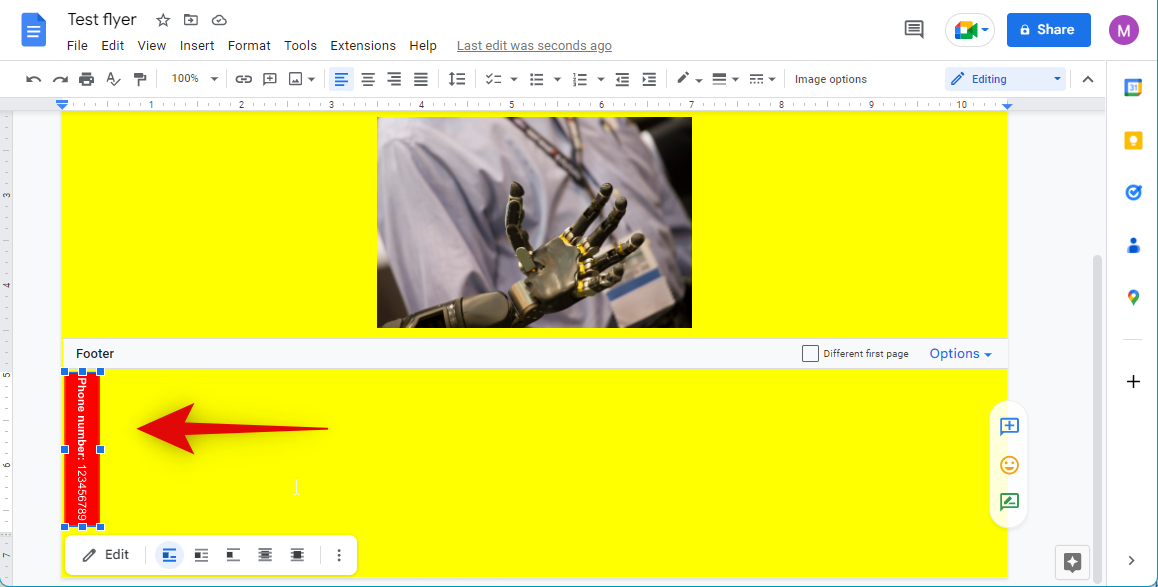The width and height of the screenshot is (1158, 587).
Task: Click the Paint format roller icon
Action: (140, 79)
